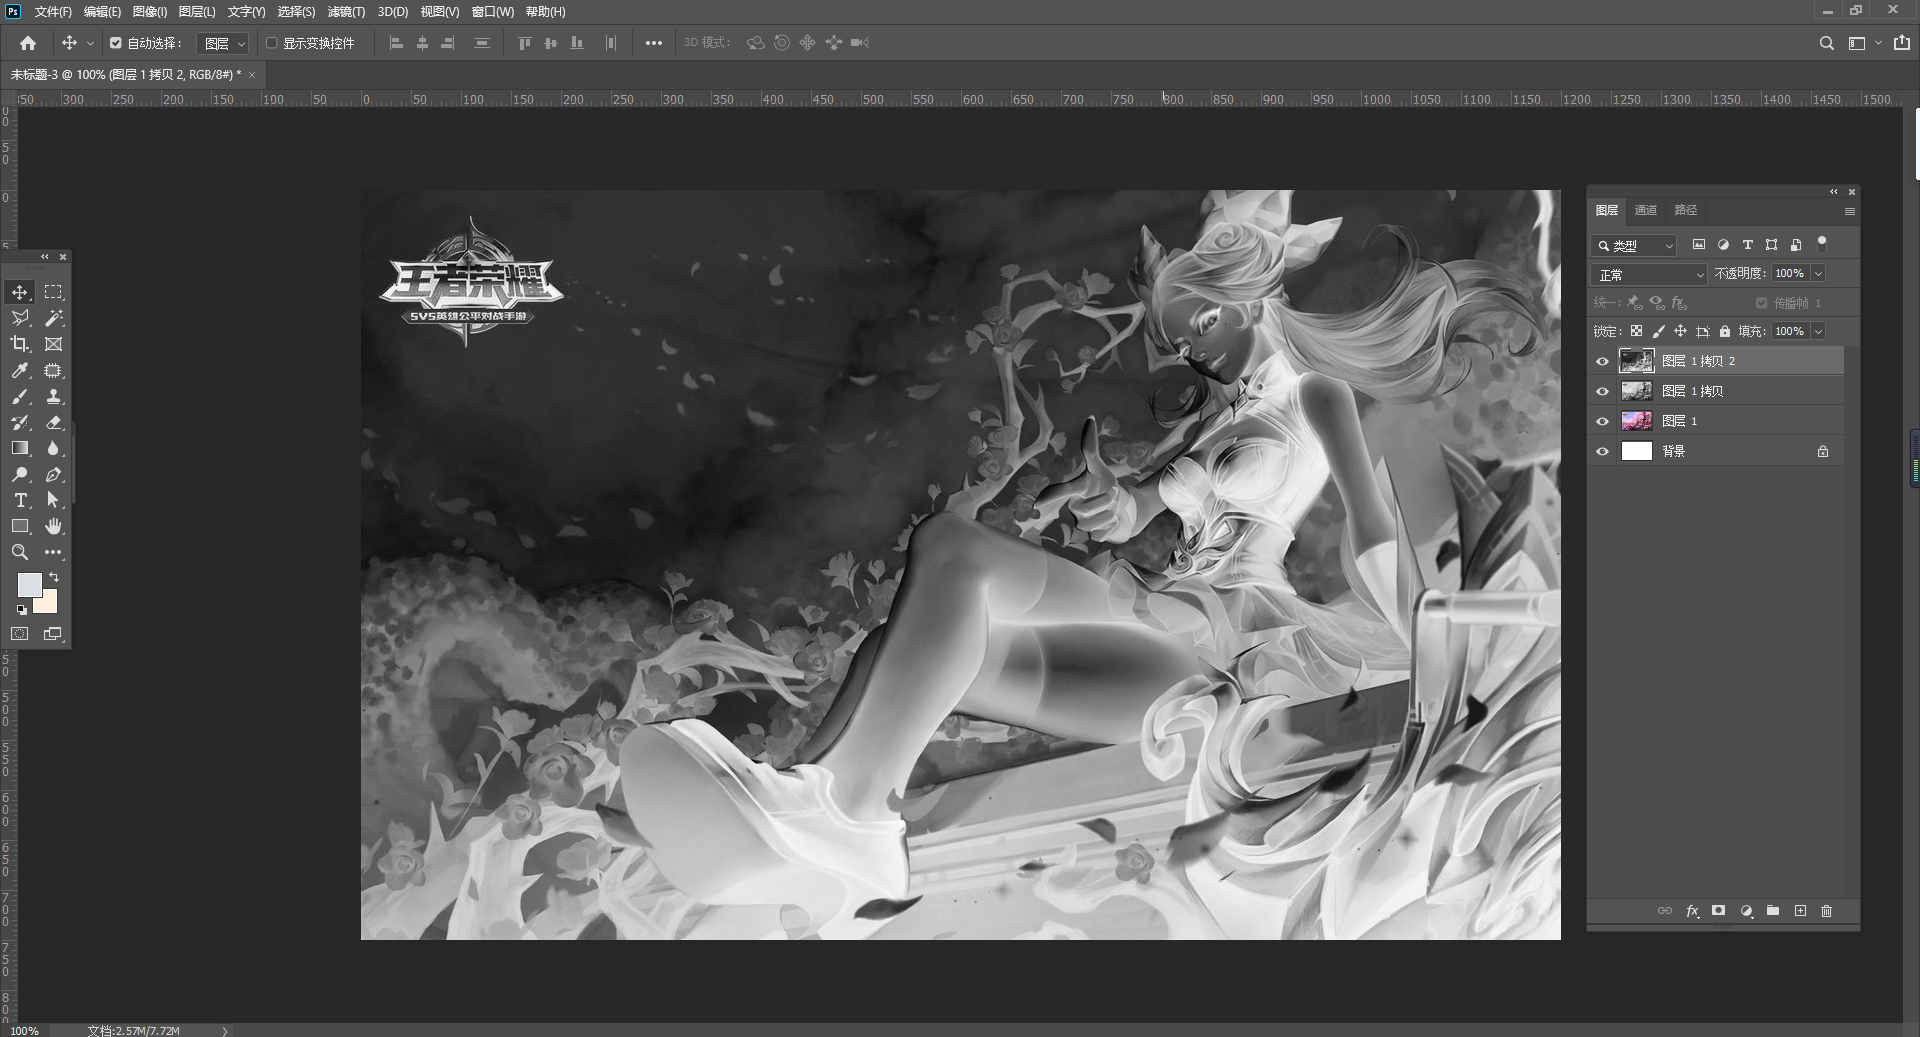Viewport: 1920px width, 1037px height.
Task: Switch to the 通道 tab
Action: click(1646, 210)
